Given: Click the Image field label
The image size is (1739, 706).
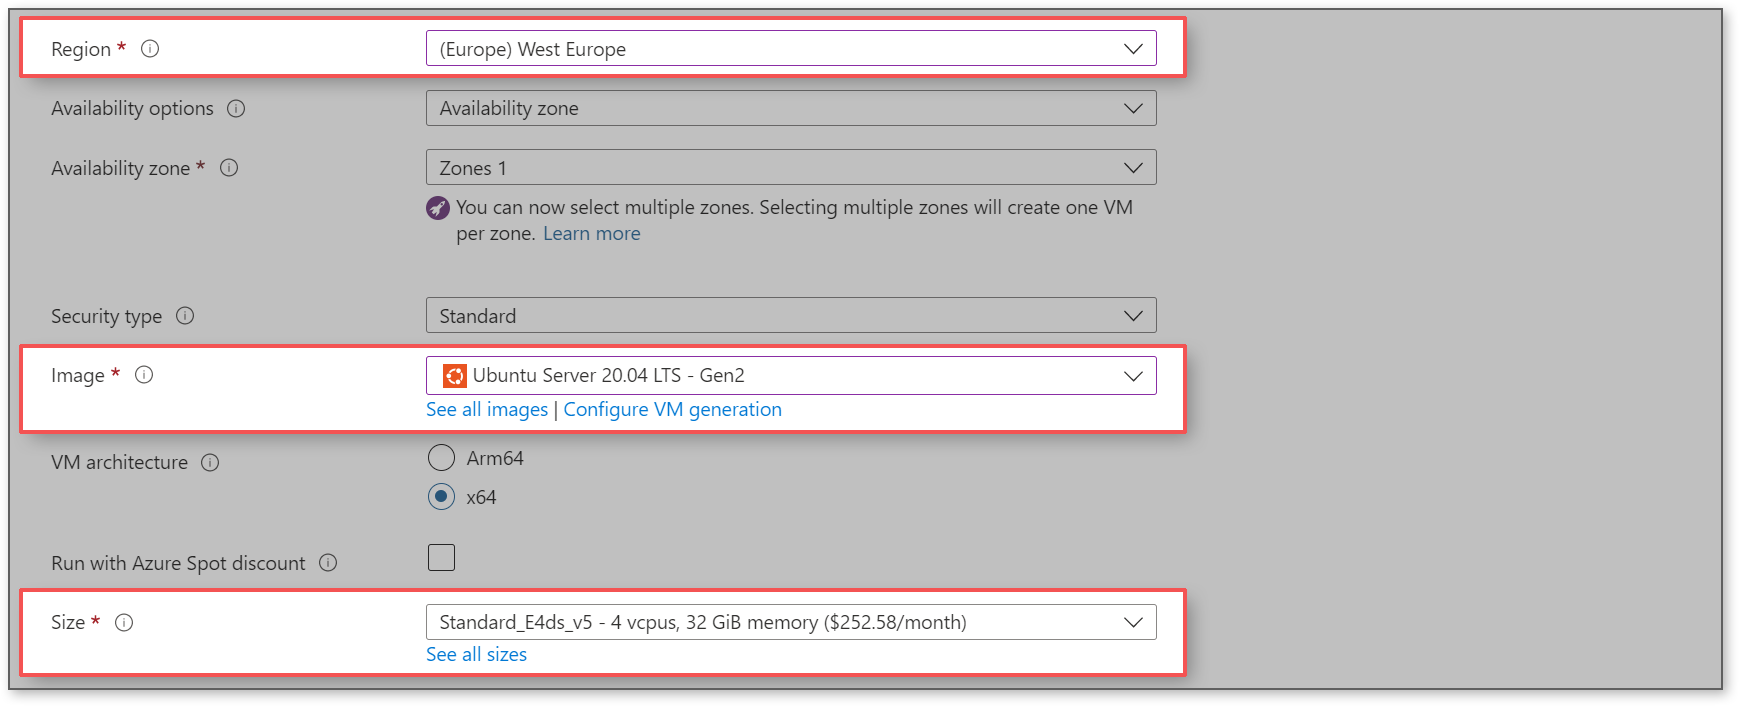Looking at the screenshot, I should [x=78, y=375].
